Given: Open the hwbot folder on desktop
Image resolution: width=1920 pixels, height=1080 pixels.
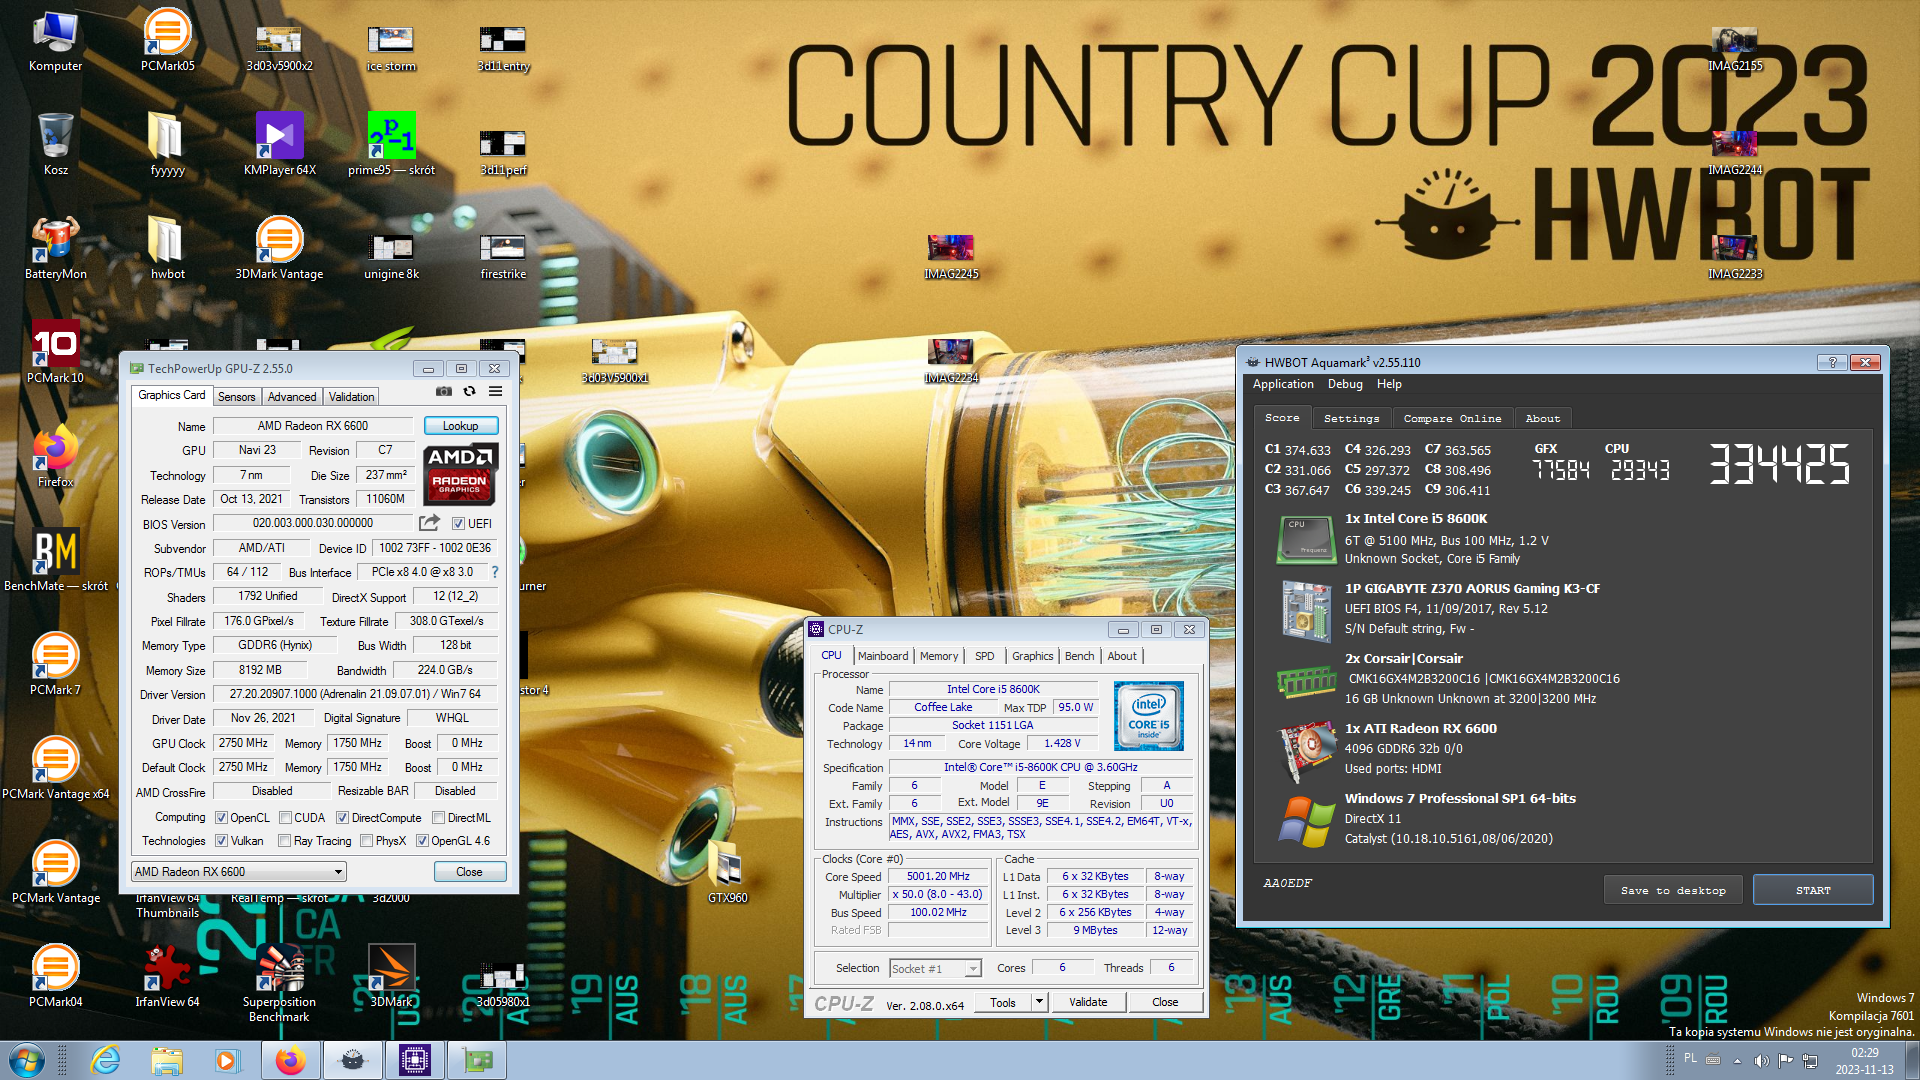Looking at the screenshot, I should click(x=167, y=248).
